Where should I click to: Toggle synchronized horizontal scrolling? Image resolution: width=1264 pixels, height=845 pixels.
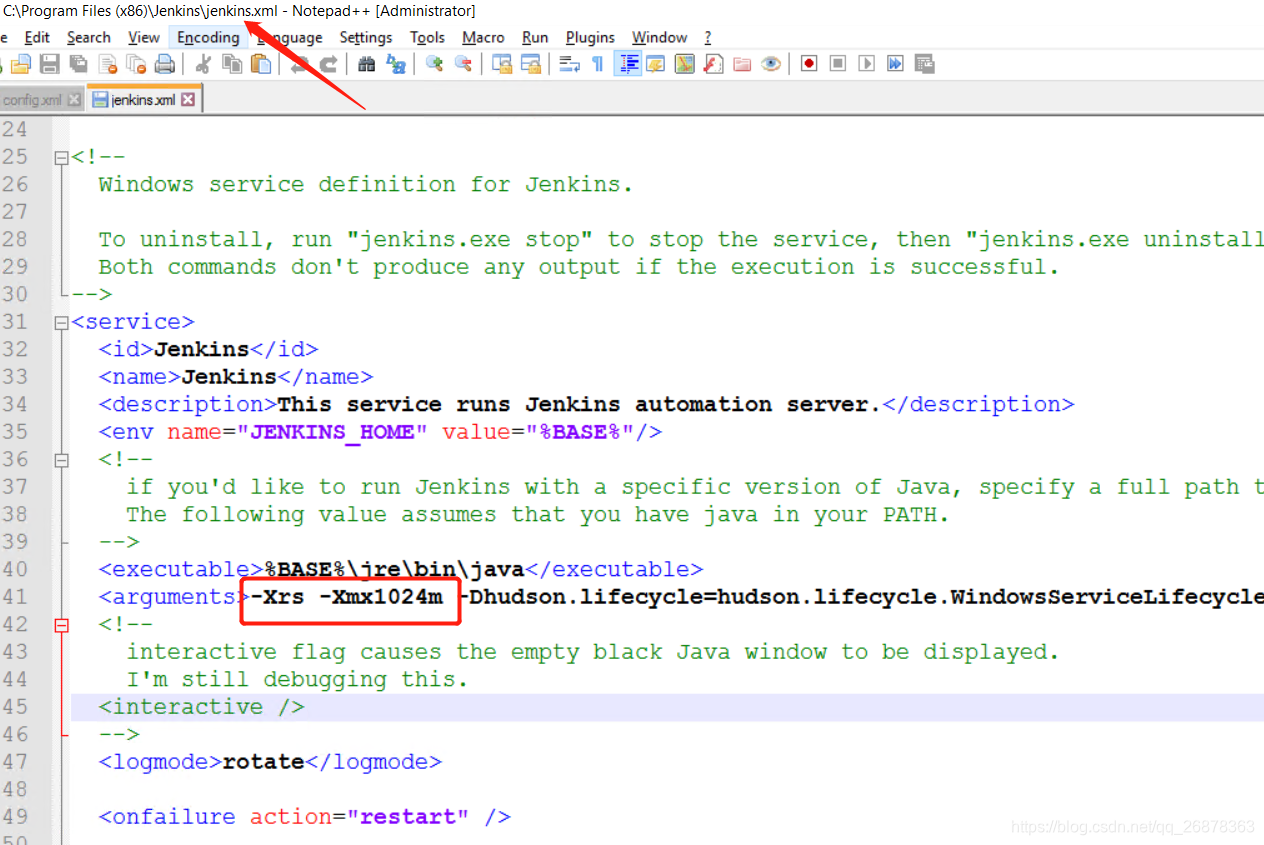[x=531, y=64]
